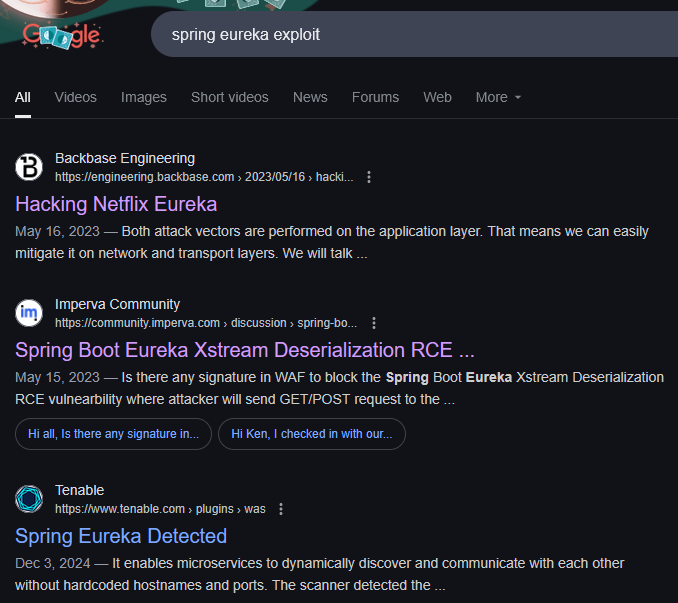Open the Spring Eureka Detected result
The width and height of the screenshot is (678, 603).
(121, 536)
